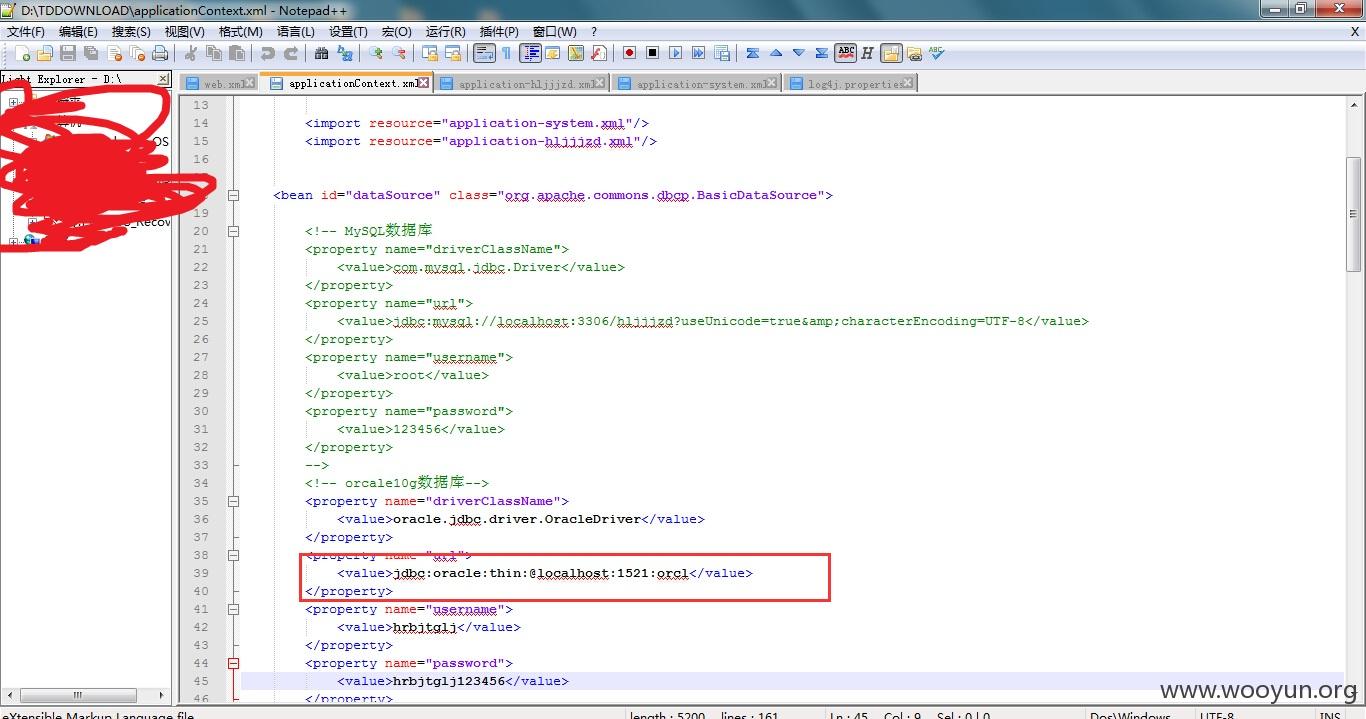This screenshot has height=719, width=1366.
Task: Click the blue down-triangle toolbar icon
Action: tap(798, 53)
